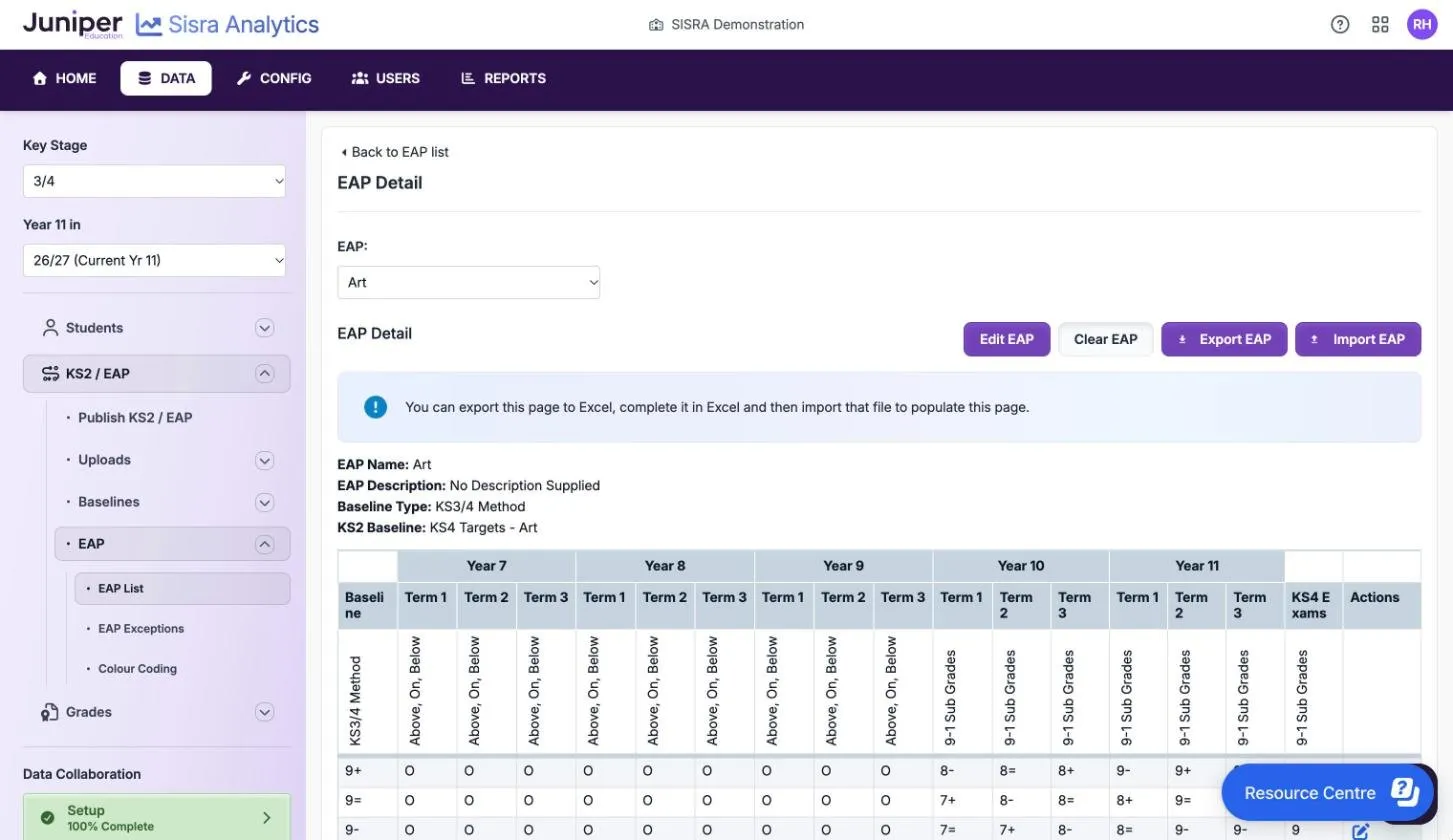Click the Resource Centre chat icon
The width and height of the screenshot is (1453, 840).
click(x=1404, y=792)
